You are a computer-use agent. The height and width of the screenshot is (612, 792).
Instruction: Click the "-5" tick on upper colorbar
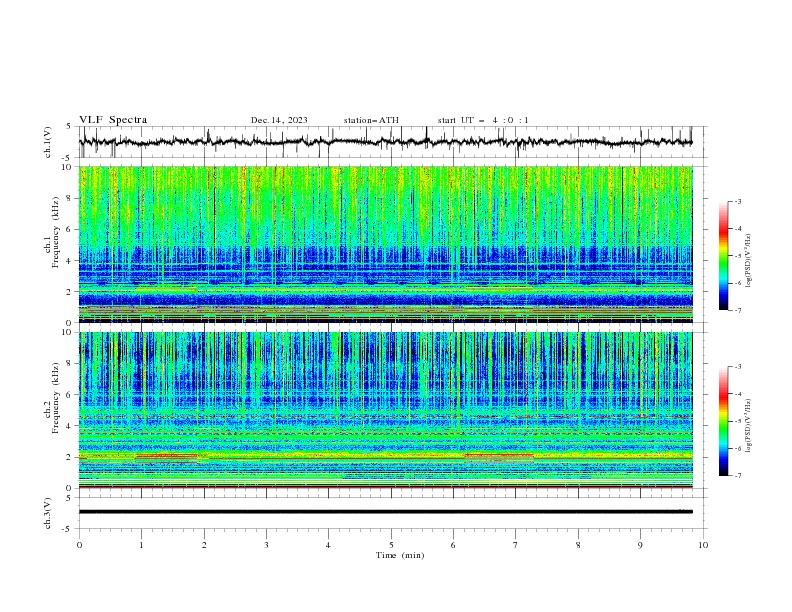tap(738, 256)
